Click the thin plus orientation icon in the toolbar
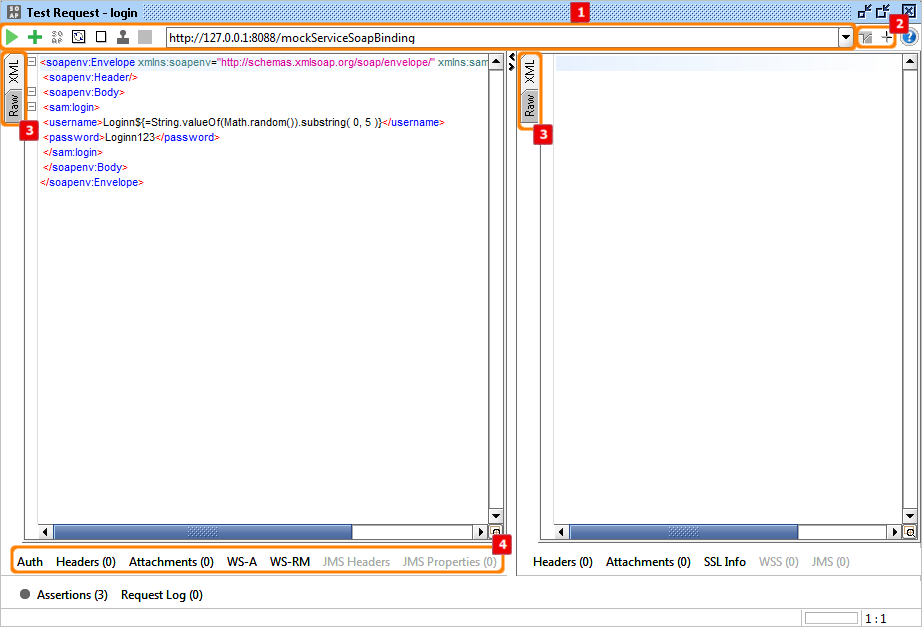922x627 pixels. pos(887,38)
